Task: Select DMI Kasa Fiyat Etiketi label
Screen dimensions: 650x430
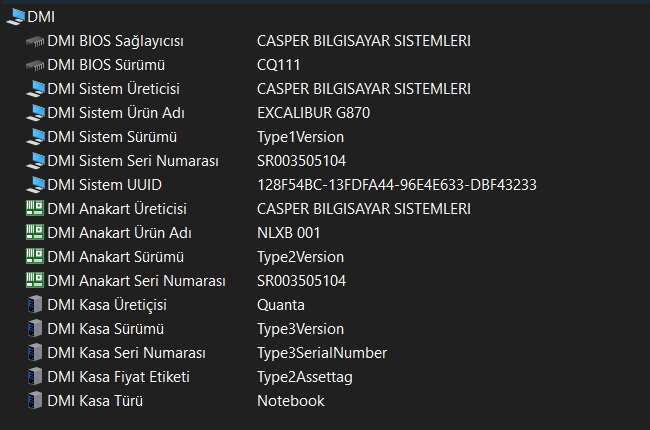Action: tap(118, 377)
